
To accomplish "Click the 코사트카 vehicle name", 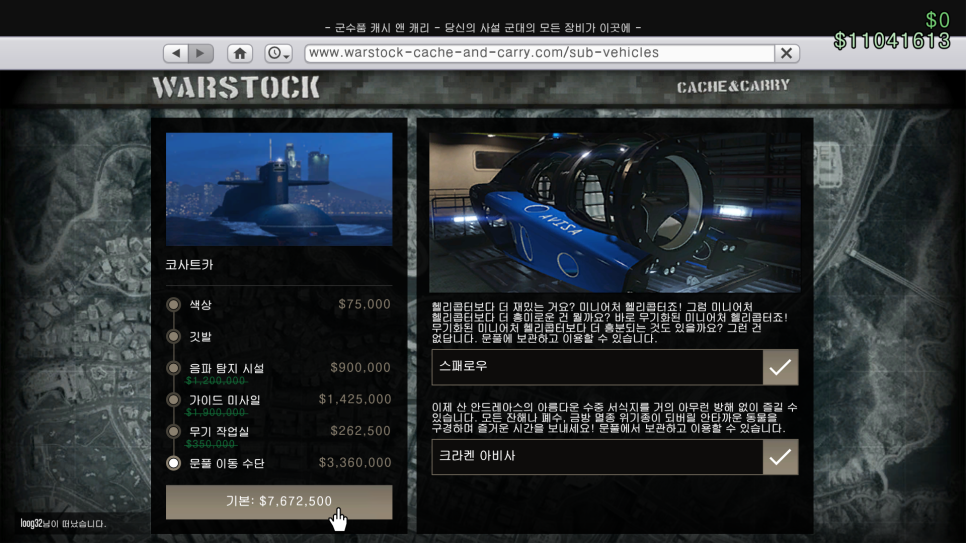I will coord(189,265).
